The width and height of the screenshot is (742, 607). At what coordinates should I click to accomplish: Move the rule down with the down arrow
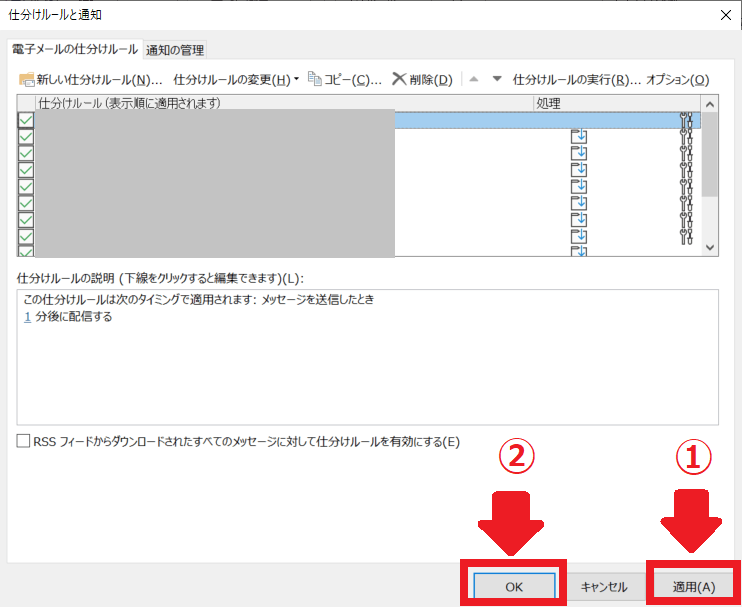point(497,79)
